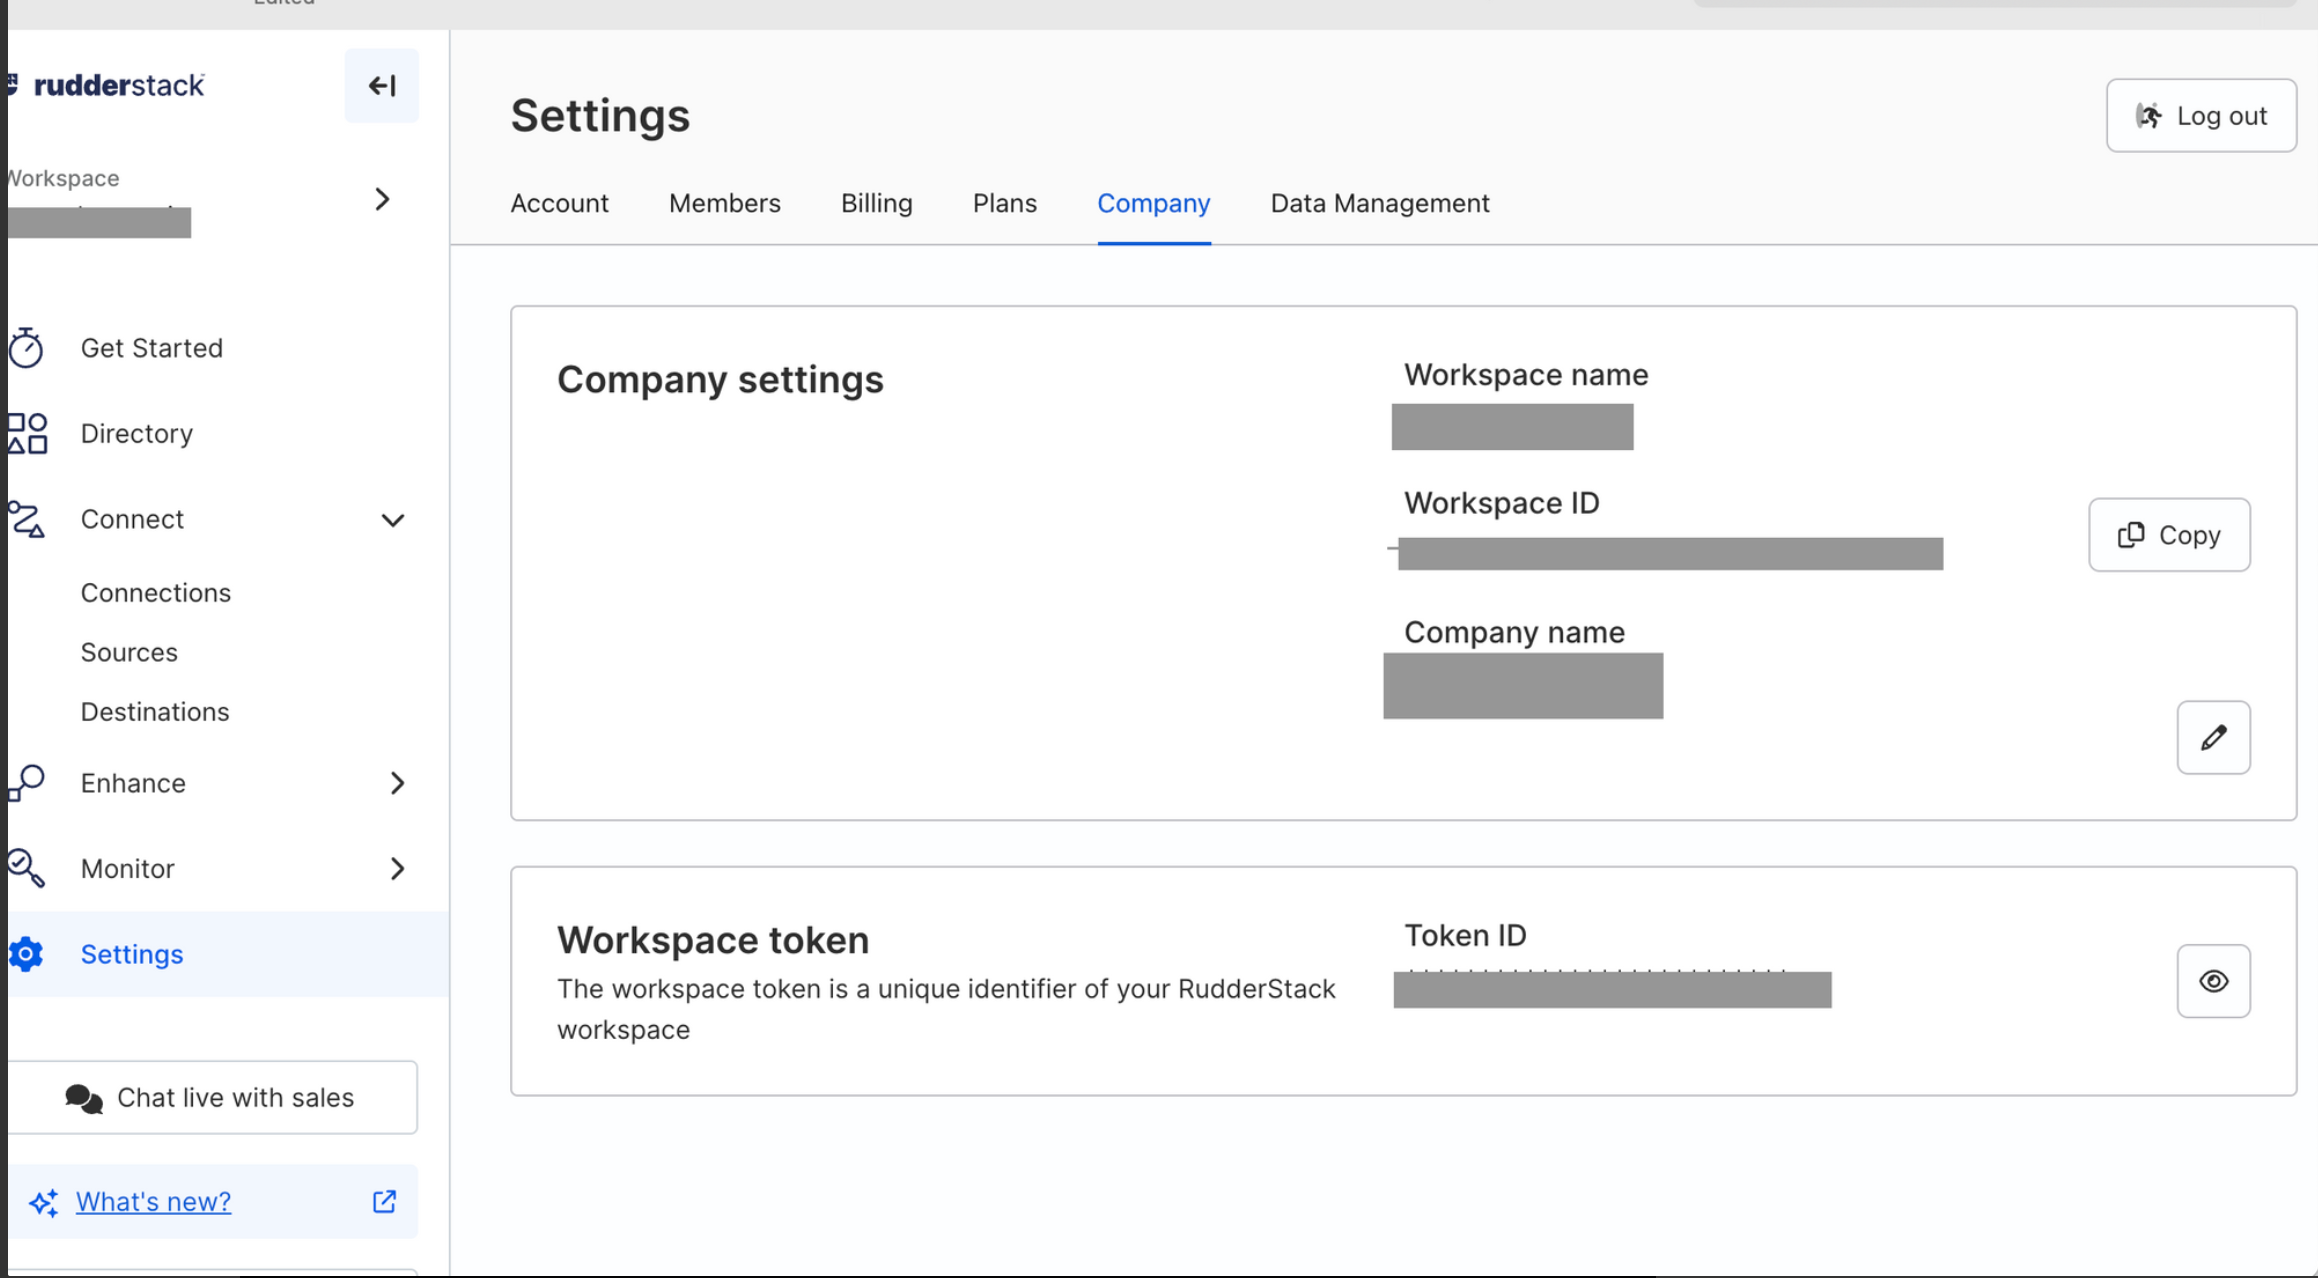Collapse the Connect menu chevron
The image size is (2318, 1278).
click(x=393, y=520)
